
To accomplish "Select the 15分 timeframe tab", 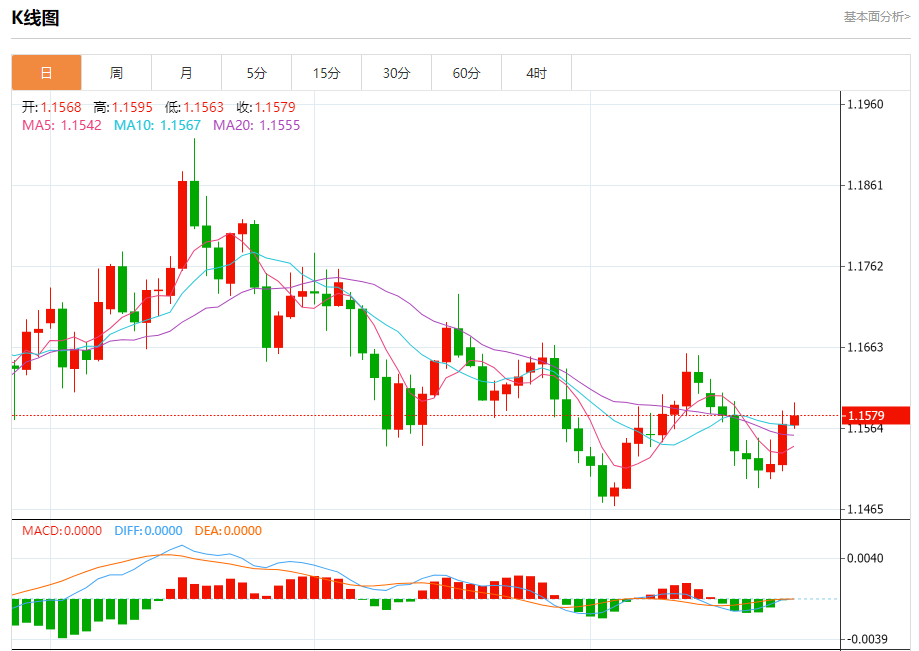I will click(326, 73).
